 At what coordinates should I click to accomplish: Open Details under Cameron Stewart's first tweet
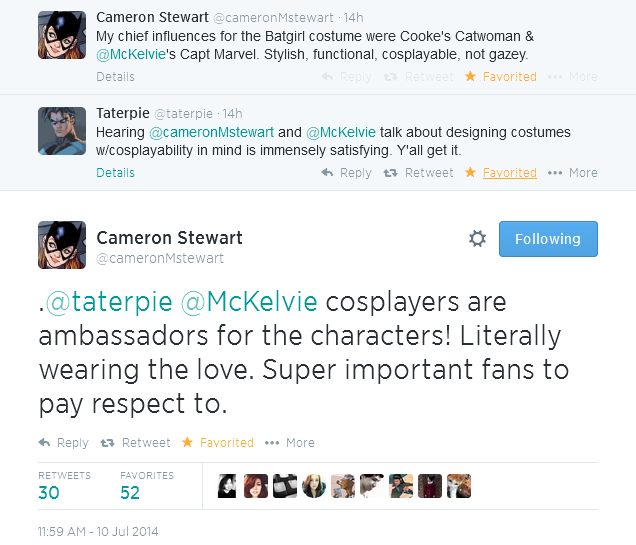tap(115, 77)
